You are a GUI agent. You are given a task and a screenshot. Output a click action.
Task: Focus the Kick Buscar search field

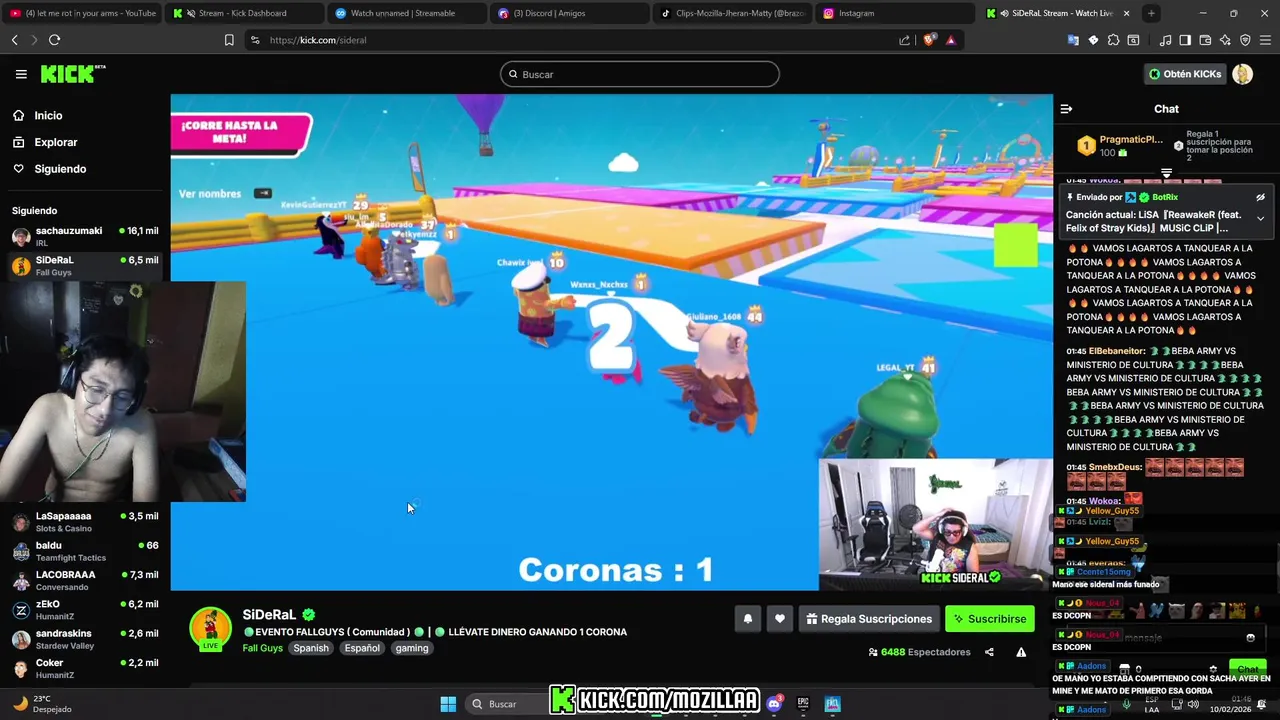tap(640, 74)
